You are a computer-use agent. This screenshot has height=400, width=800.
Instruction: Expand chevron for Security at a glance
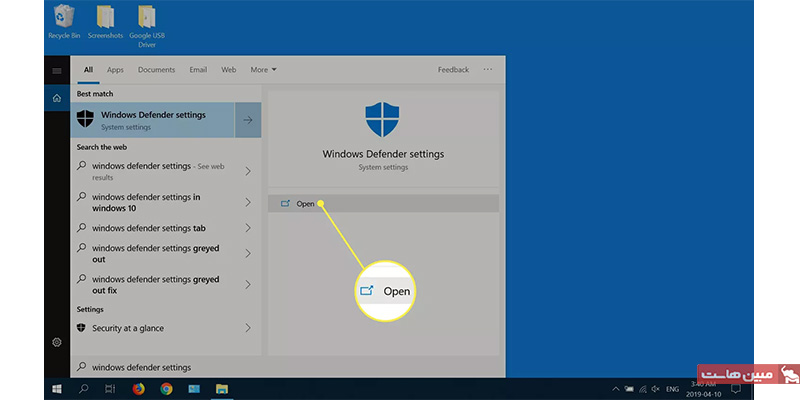(x=248, y=328)
